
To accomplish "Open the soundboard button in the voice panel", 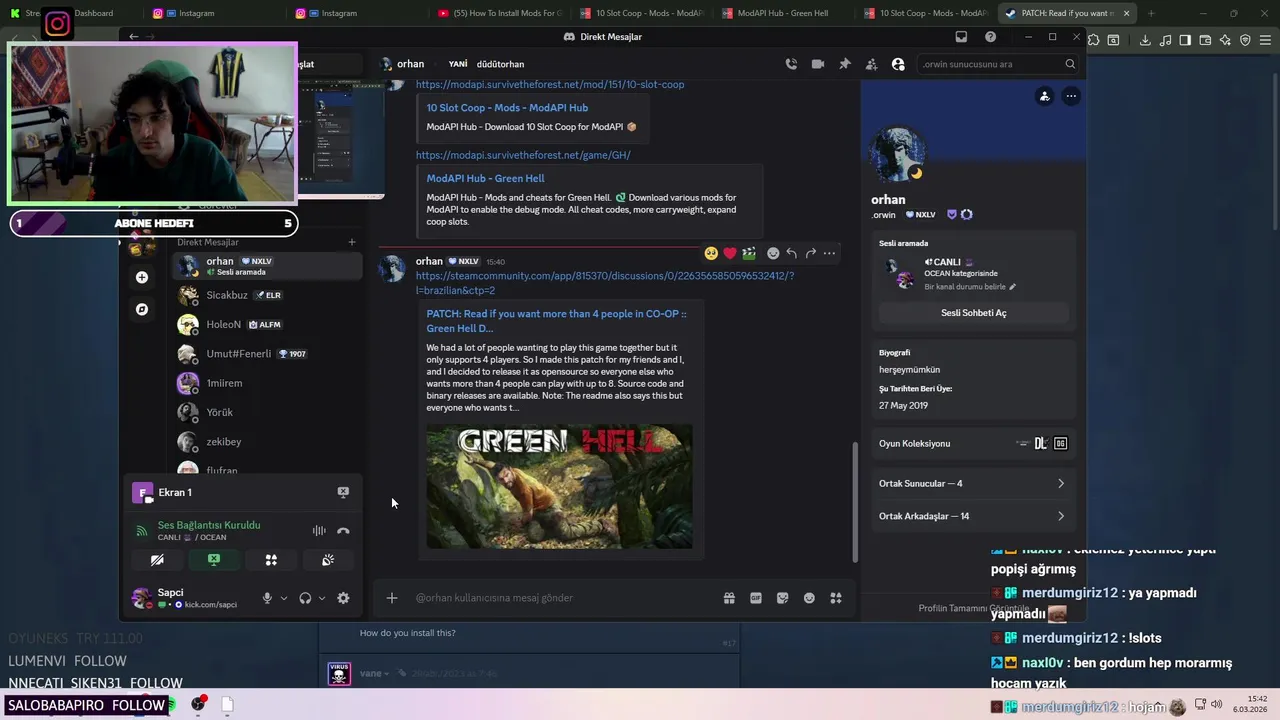I will point(328,560).
